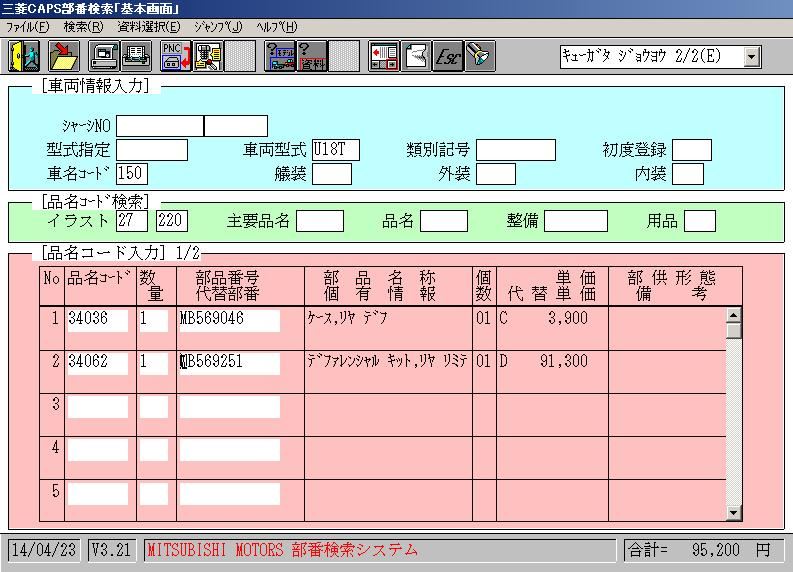Click row 1 quantity field

[154, 321]
